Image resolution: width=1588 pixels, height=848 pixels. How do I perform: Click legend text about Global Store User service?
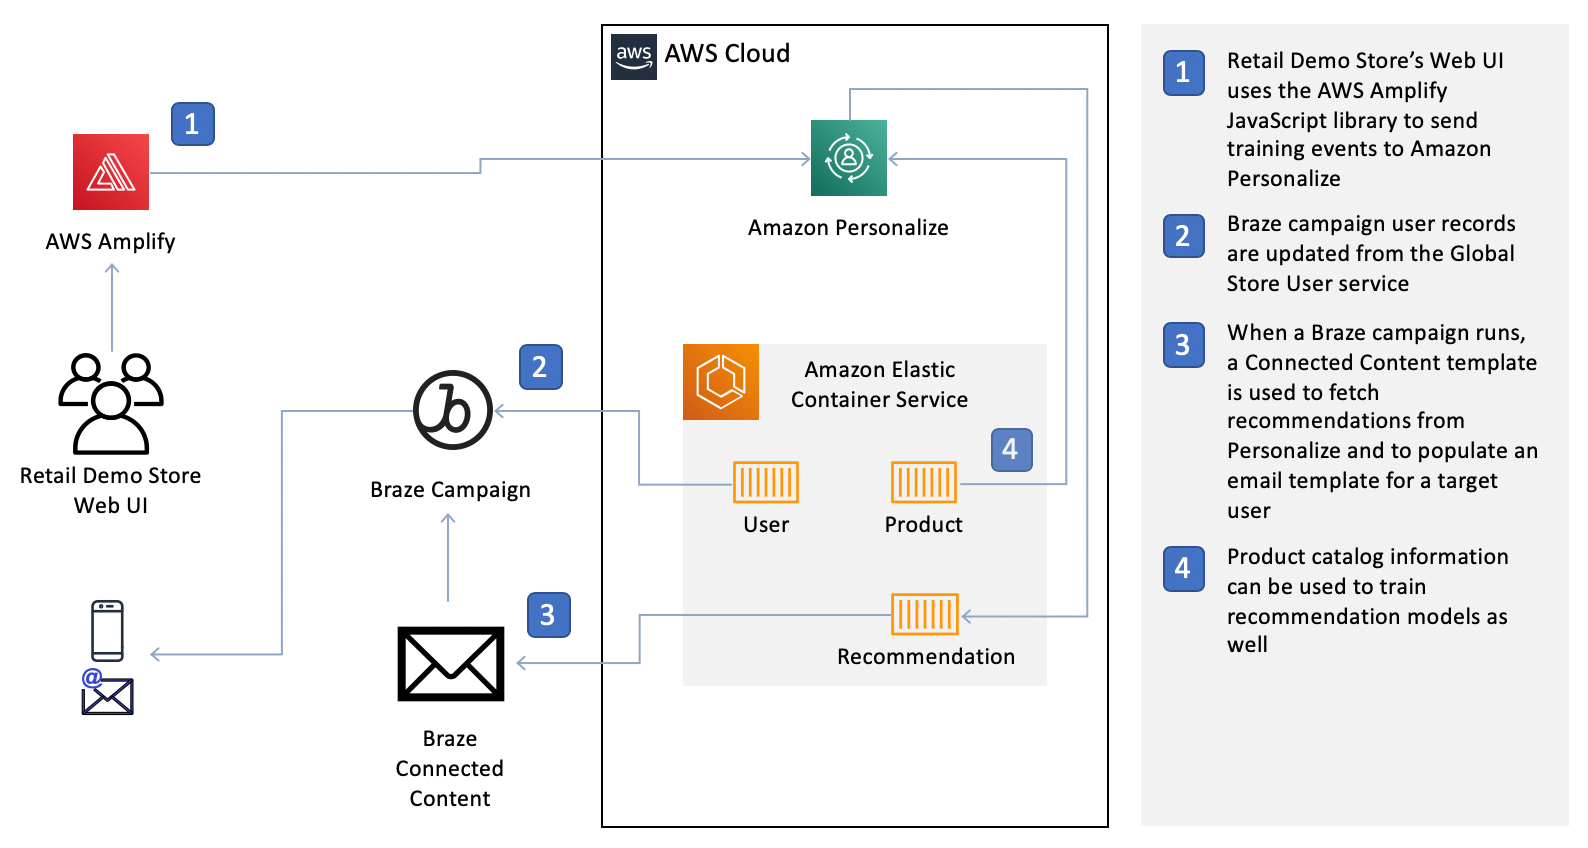pyautogui.click(x=1370, y=254)
